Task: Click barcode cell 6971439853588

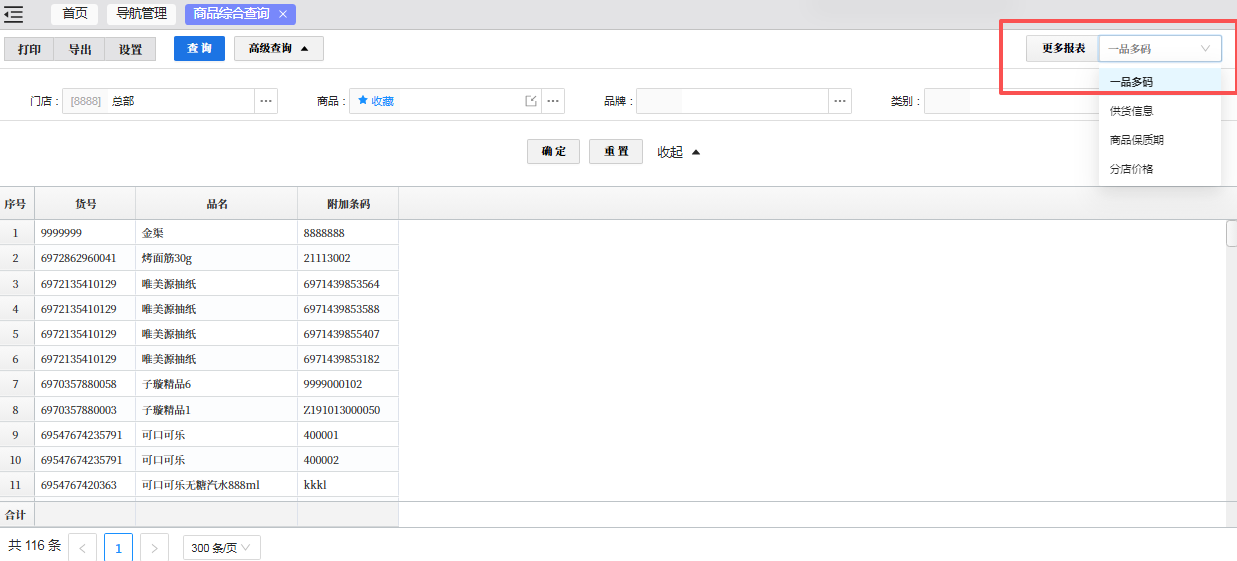Action: point(348,309)
